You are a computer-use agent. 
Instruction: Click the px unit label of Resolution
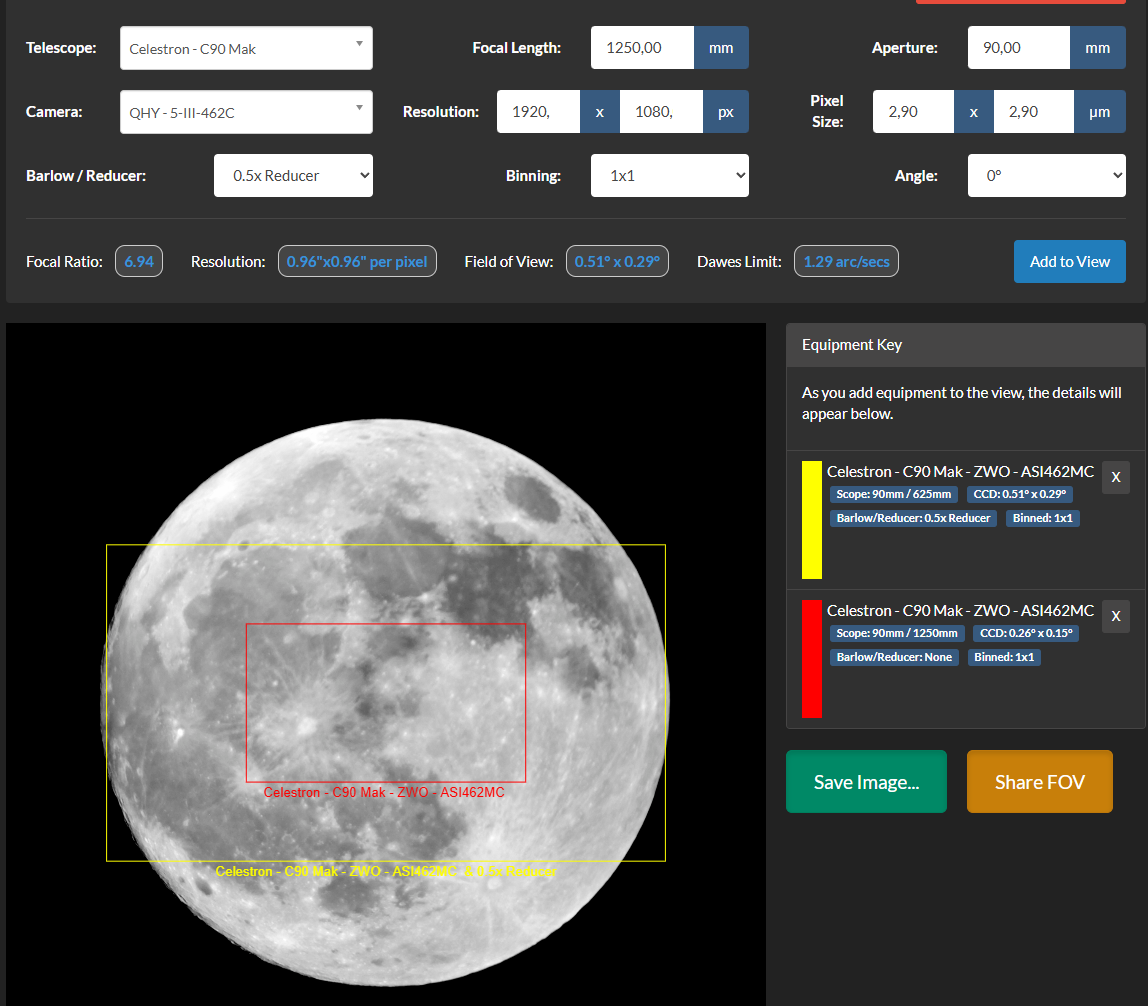pyautogui.click(x=726, y=111)
